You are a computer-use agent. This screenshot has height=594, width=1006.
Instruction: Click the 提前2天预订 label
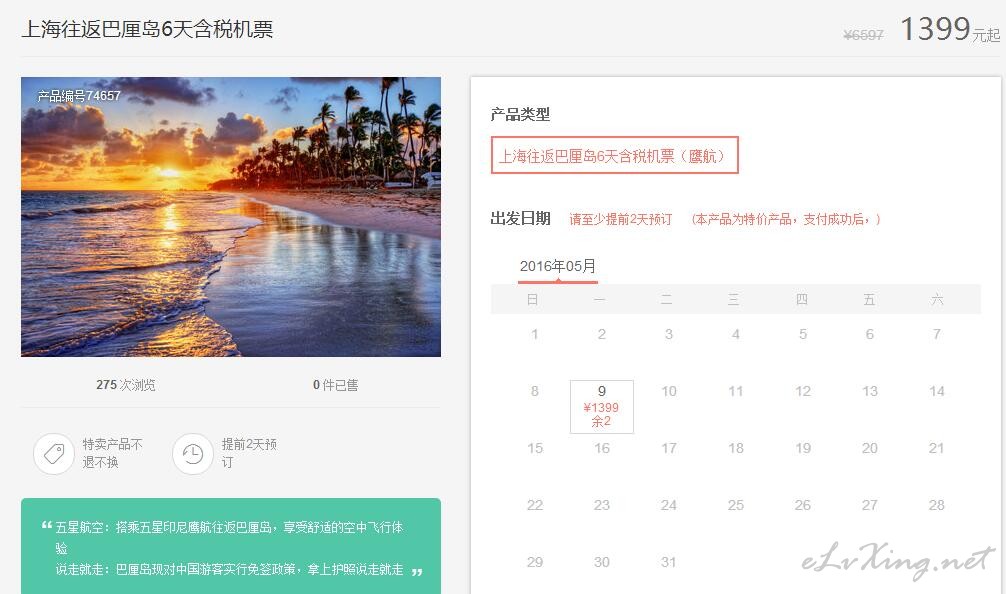pos(249,453)
